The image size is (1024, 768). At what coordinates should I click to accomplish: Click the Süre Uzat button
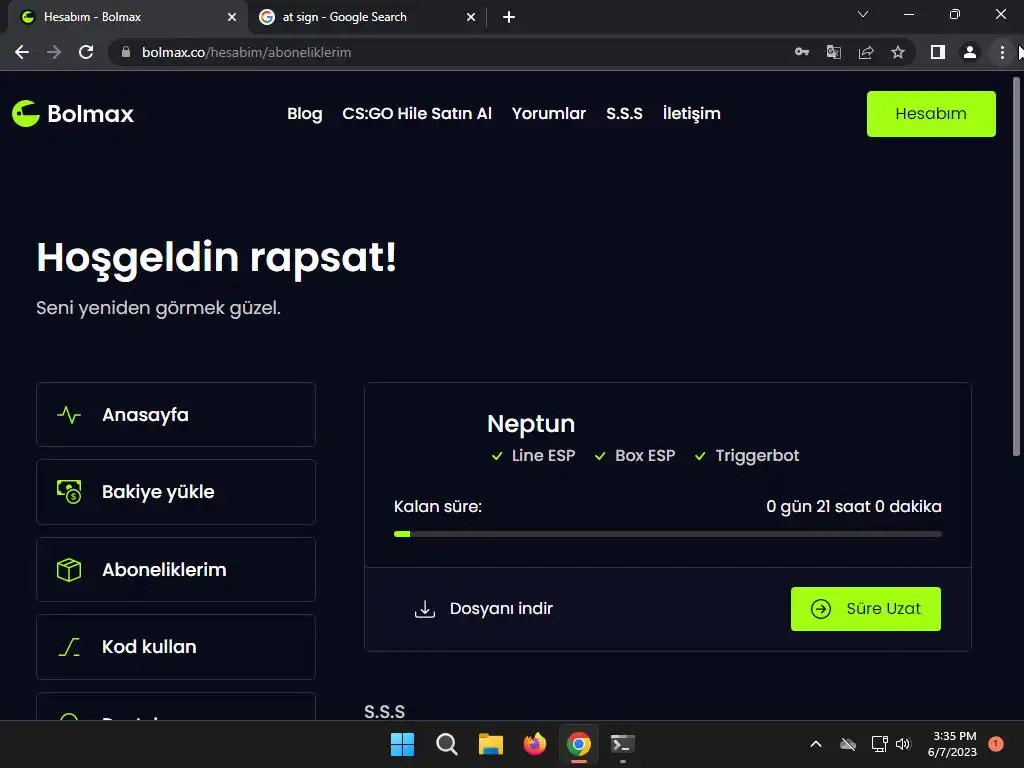(866, 609)
